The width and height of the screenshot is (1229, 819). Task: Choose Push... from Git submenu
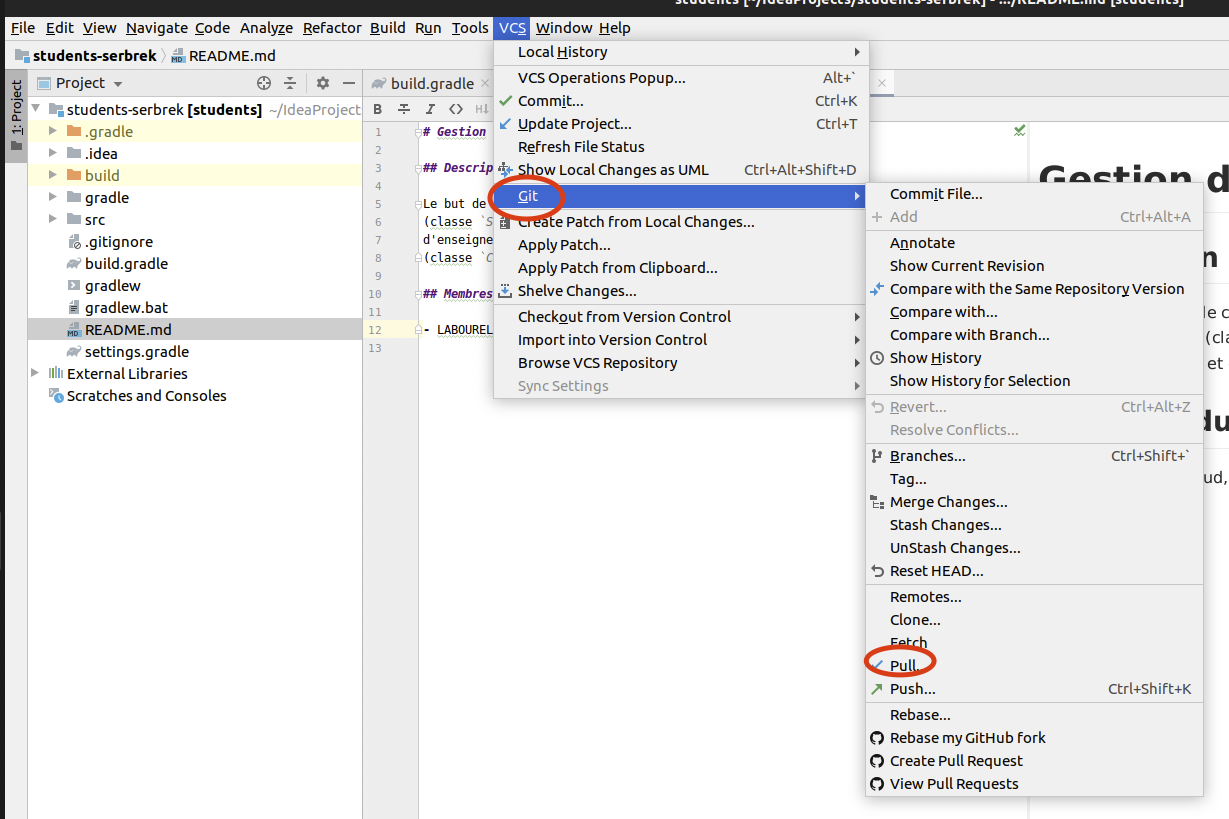tap(912, 689)
